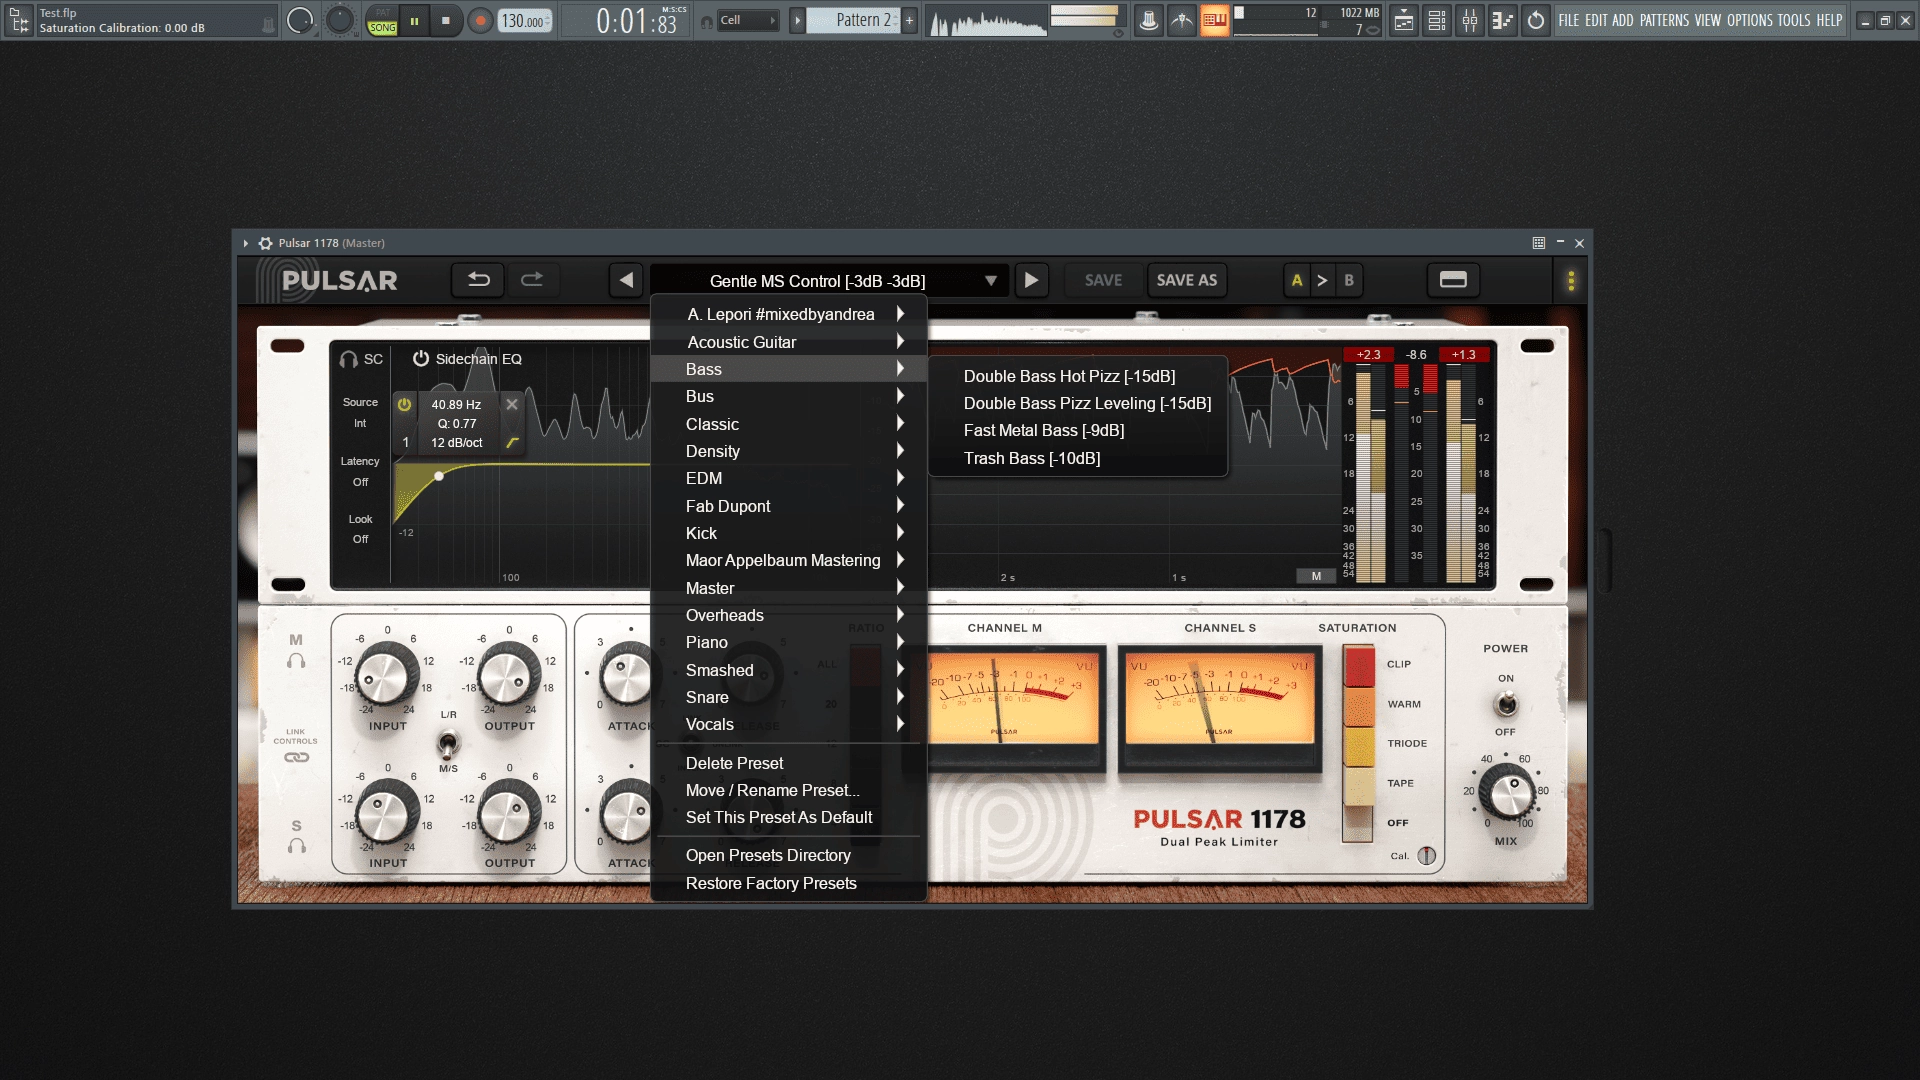Copy A to B with the arrow button
Viewport: 1920px width, 1080px height.
point(1322,280)
